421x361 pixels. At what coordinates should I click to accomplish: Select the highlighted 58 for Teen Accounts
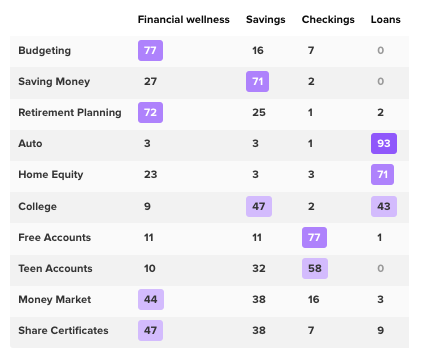click(315, 268)
